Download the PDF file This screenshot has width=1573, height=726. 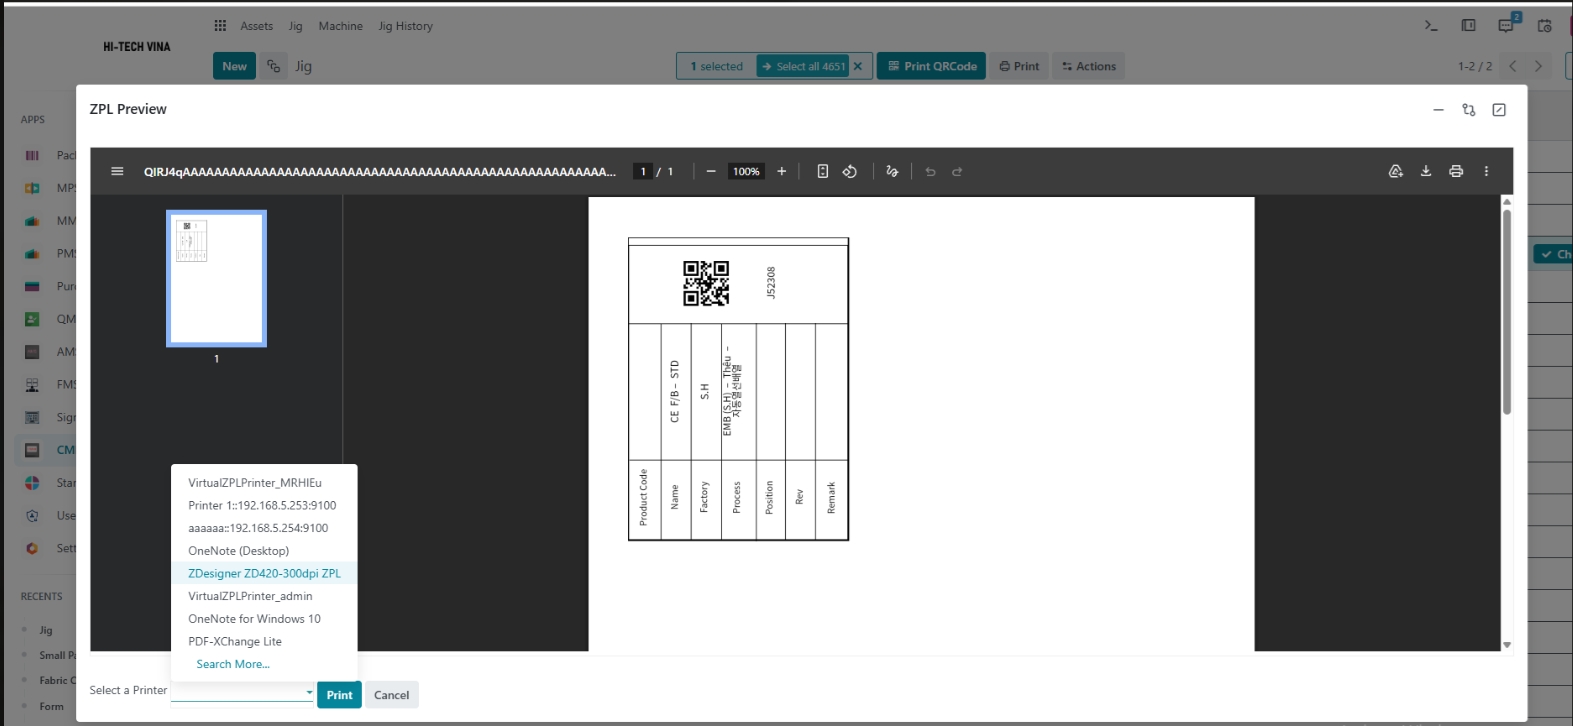coord(1426,171)
